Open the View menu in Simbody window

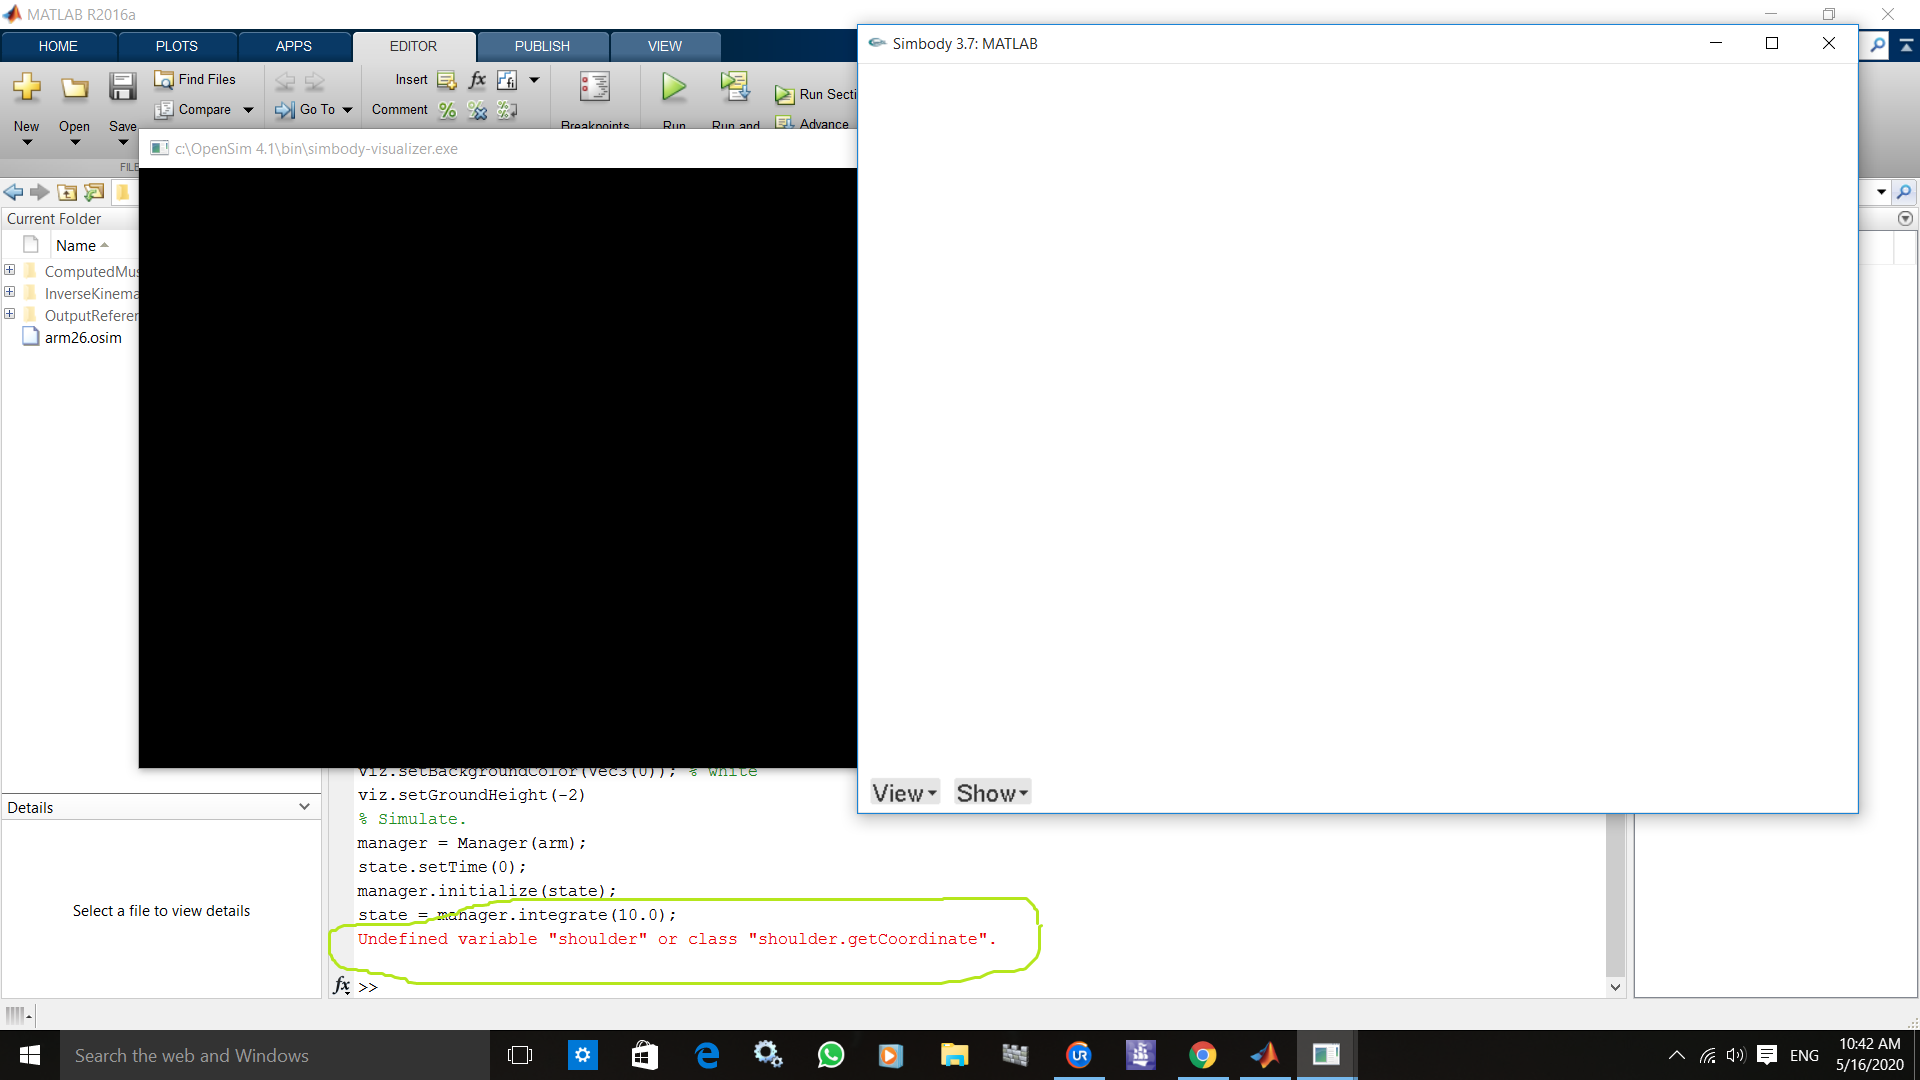coord(905,793)
